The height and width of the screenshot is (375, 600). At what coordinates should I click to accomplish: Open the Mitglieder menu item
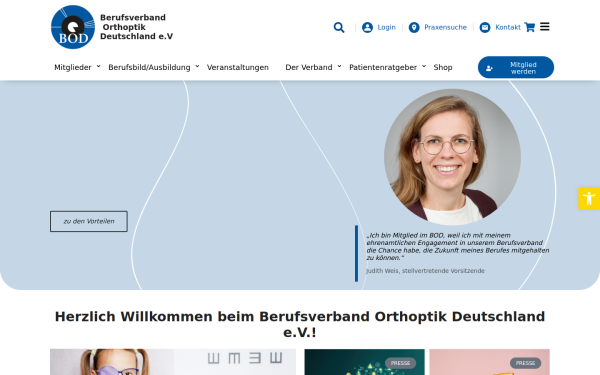[73, 67]
